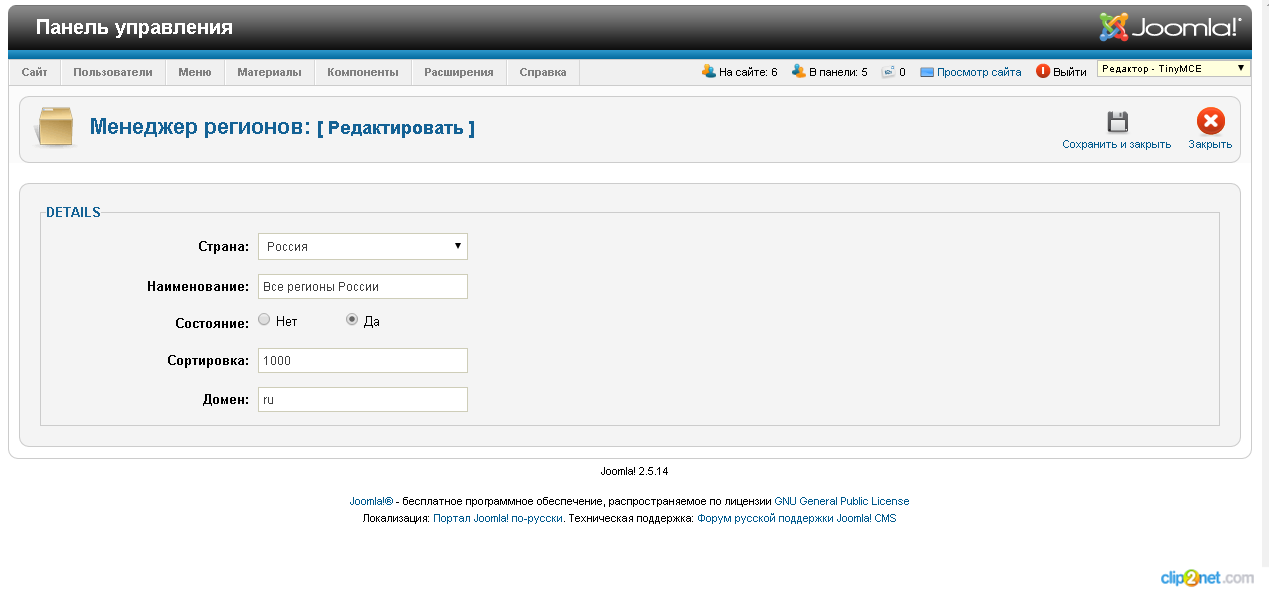Click the users in panel icon
This screenshot has height=589, width=1269.
click(799, 71)
